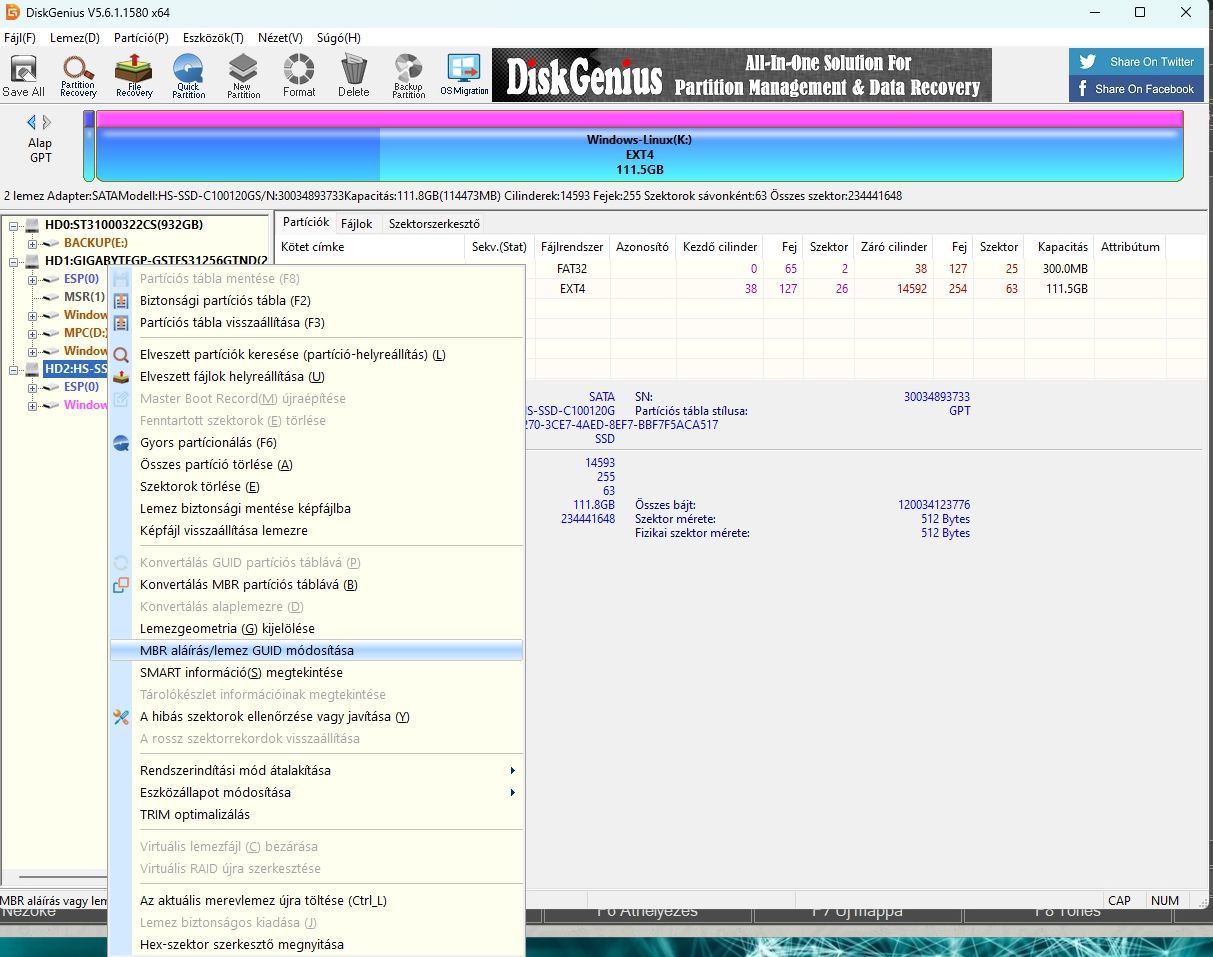The height and width of the screenshot is (957, 1213).
Task: Collapse the HD1:GIGABYTEGP disk node
Action: click(x=15, y=261)
